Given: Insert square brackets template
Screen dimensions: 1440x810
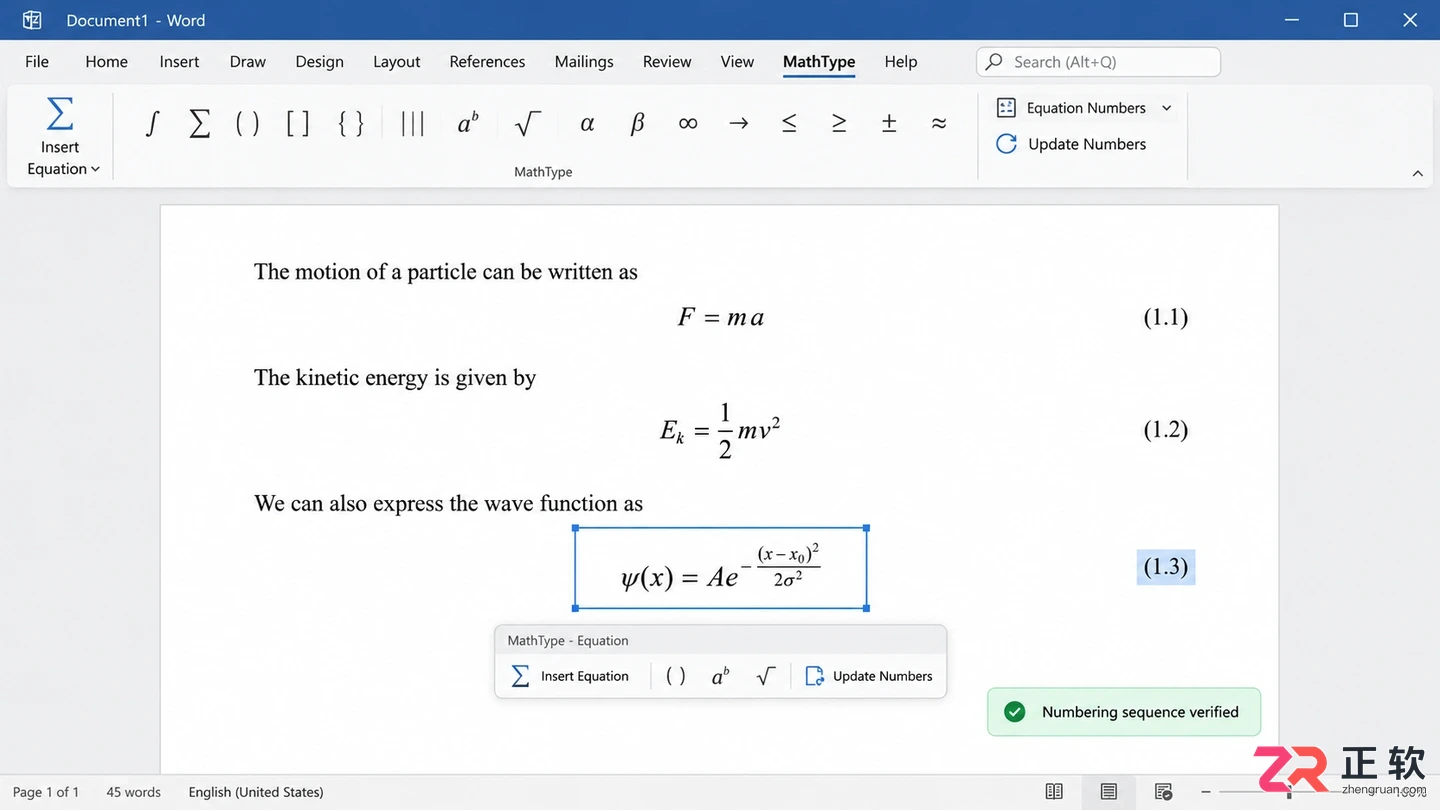Looking at the screenshot, I should click(298, 123).
